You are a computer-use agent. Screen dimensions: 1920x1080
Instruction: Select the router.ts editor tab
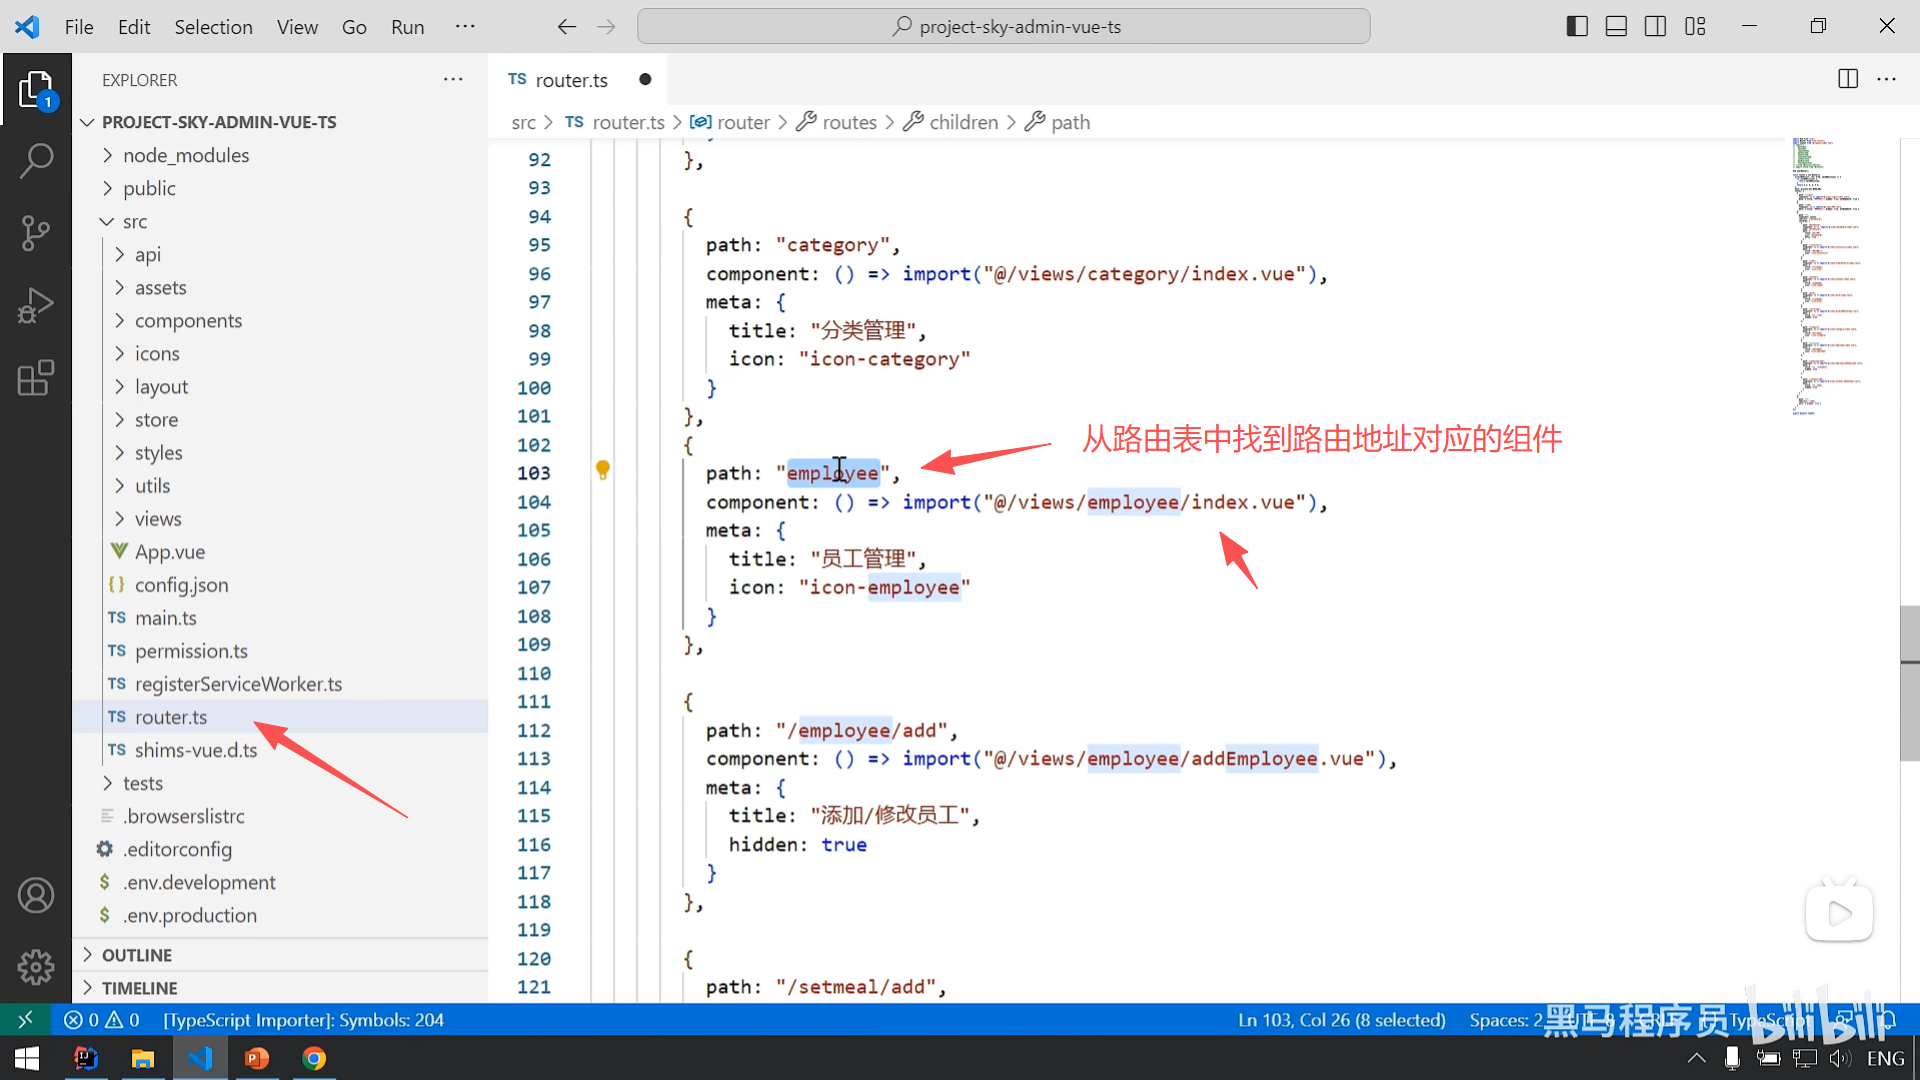[571, 80]
